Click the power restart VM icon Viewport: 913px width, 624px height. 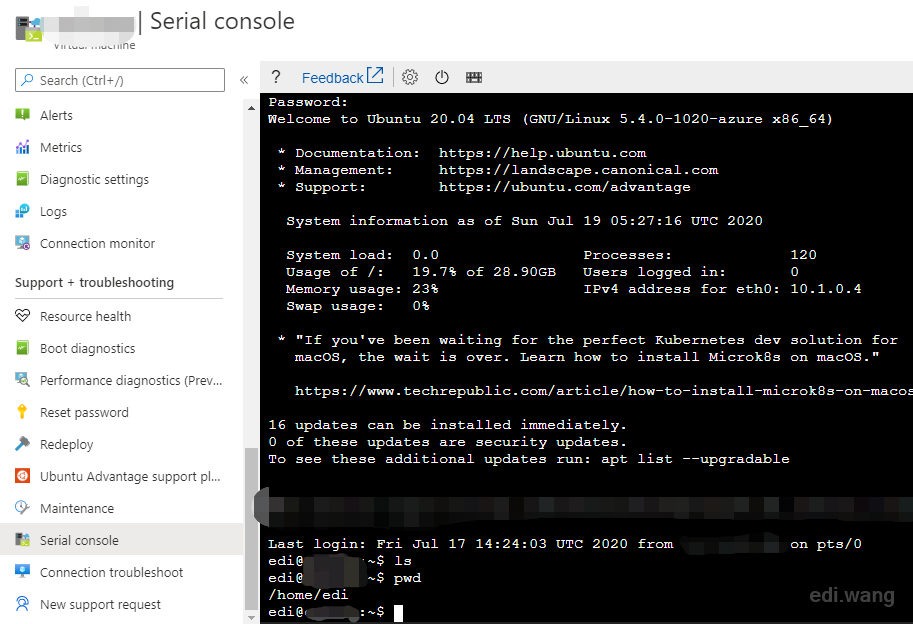coord(442,77)
